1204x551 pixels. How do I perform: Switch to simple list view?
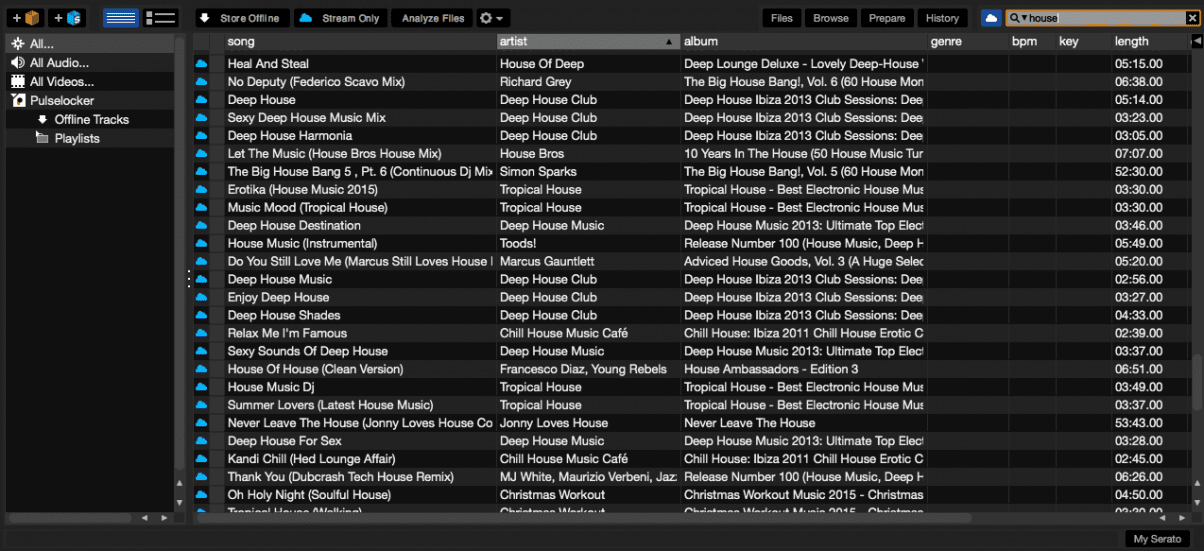(121, 18)
